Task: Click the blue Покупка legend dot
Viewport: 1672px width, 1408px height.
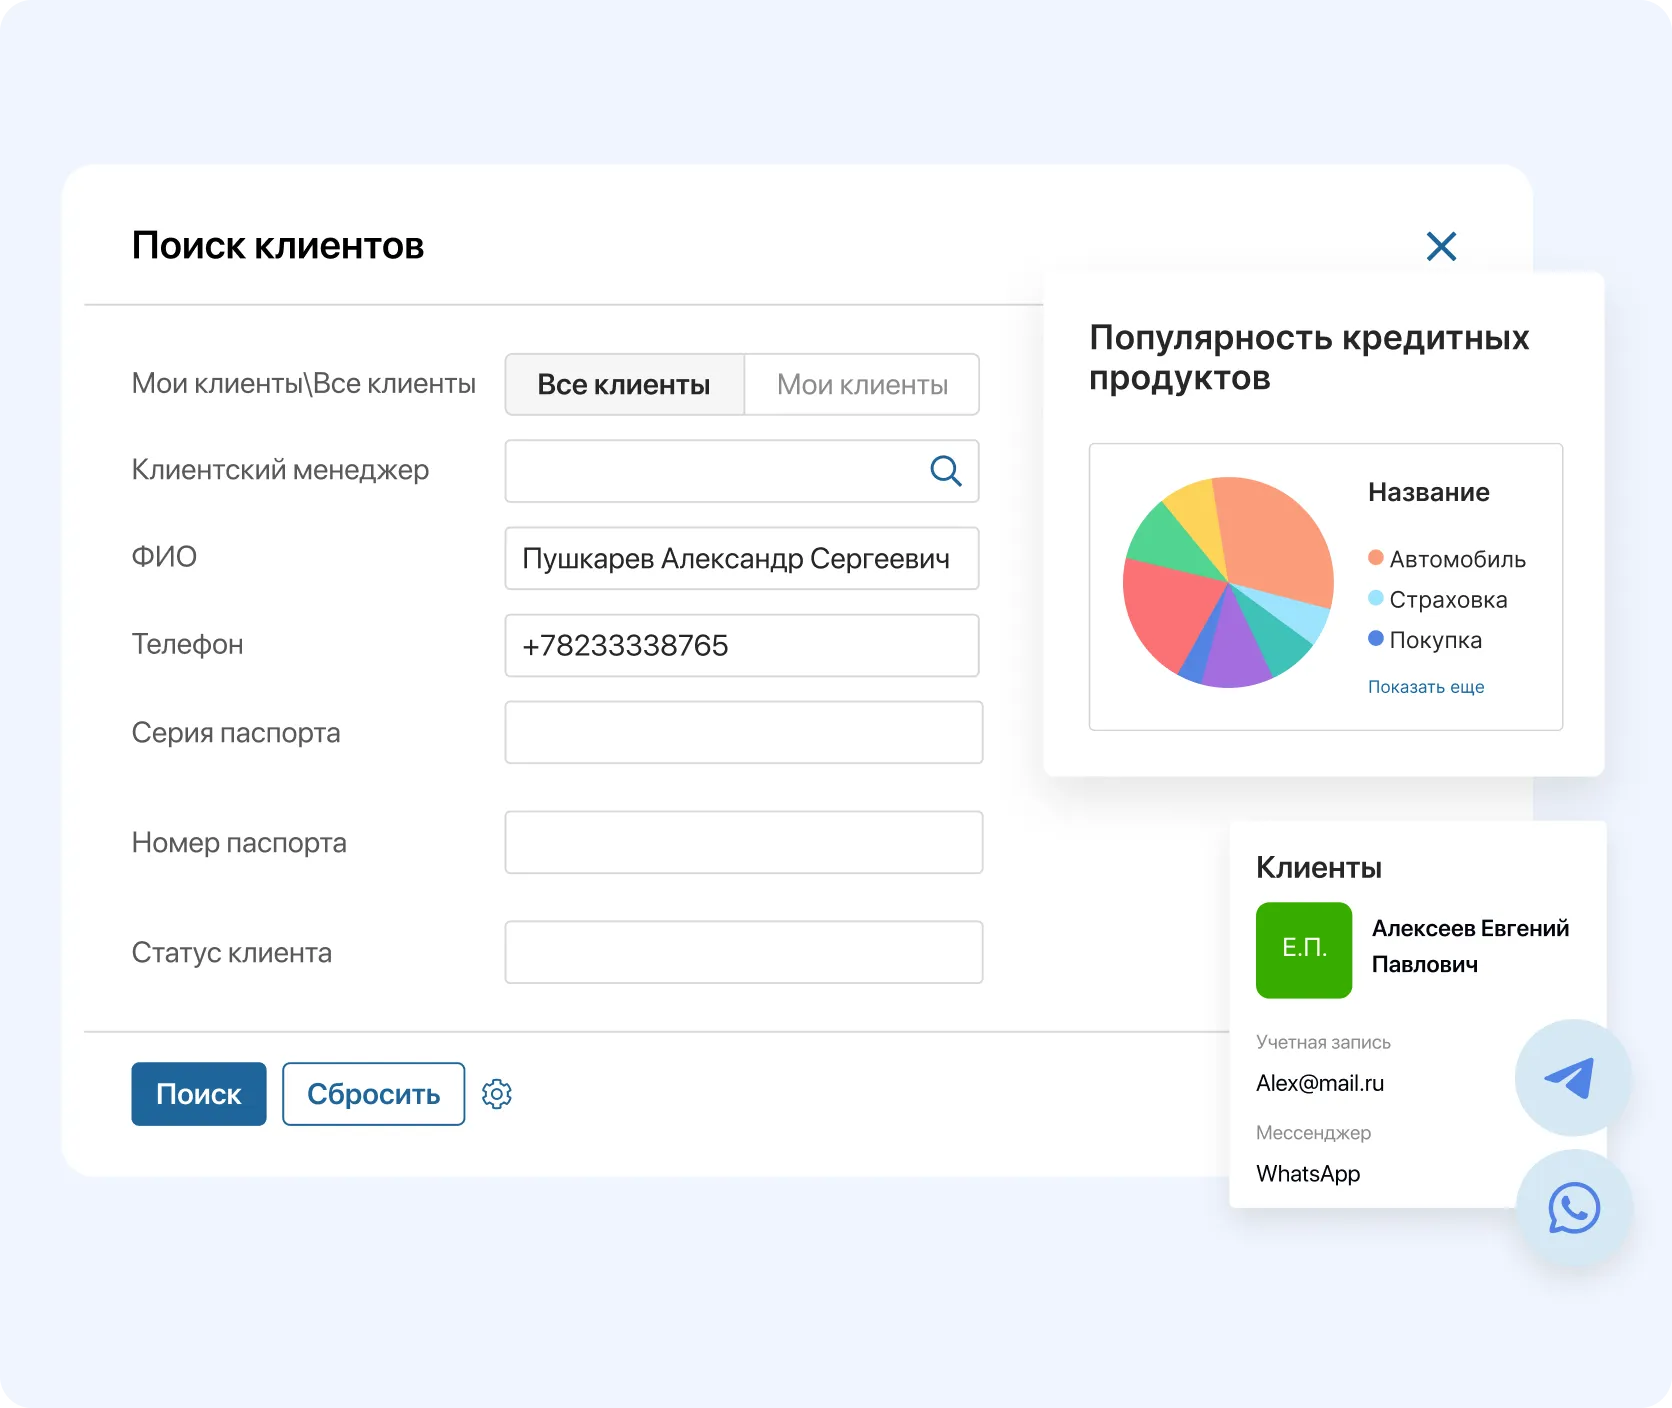Action: point(1376,638)
